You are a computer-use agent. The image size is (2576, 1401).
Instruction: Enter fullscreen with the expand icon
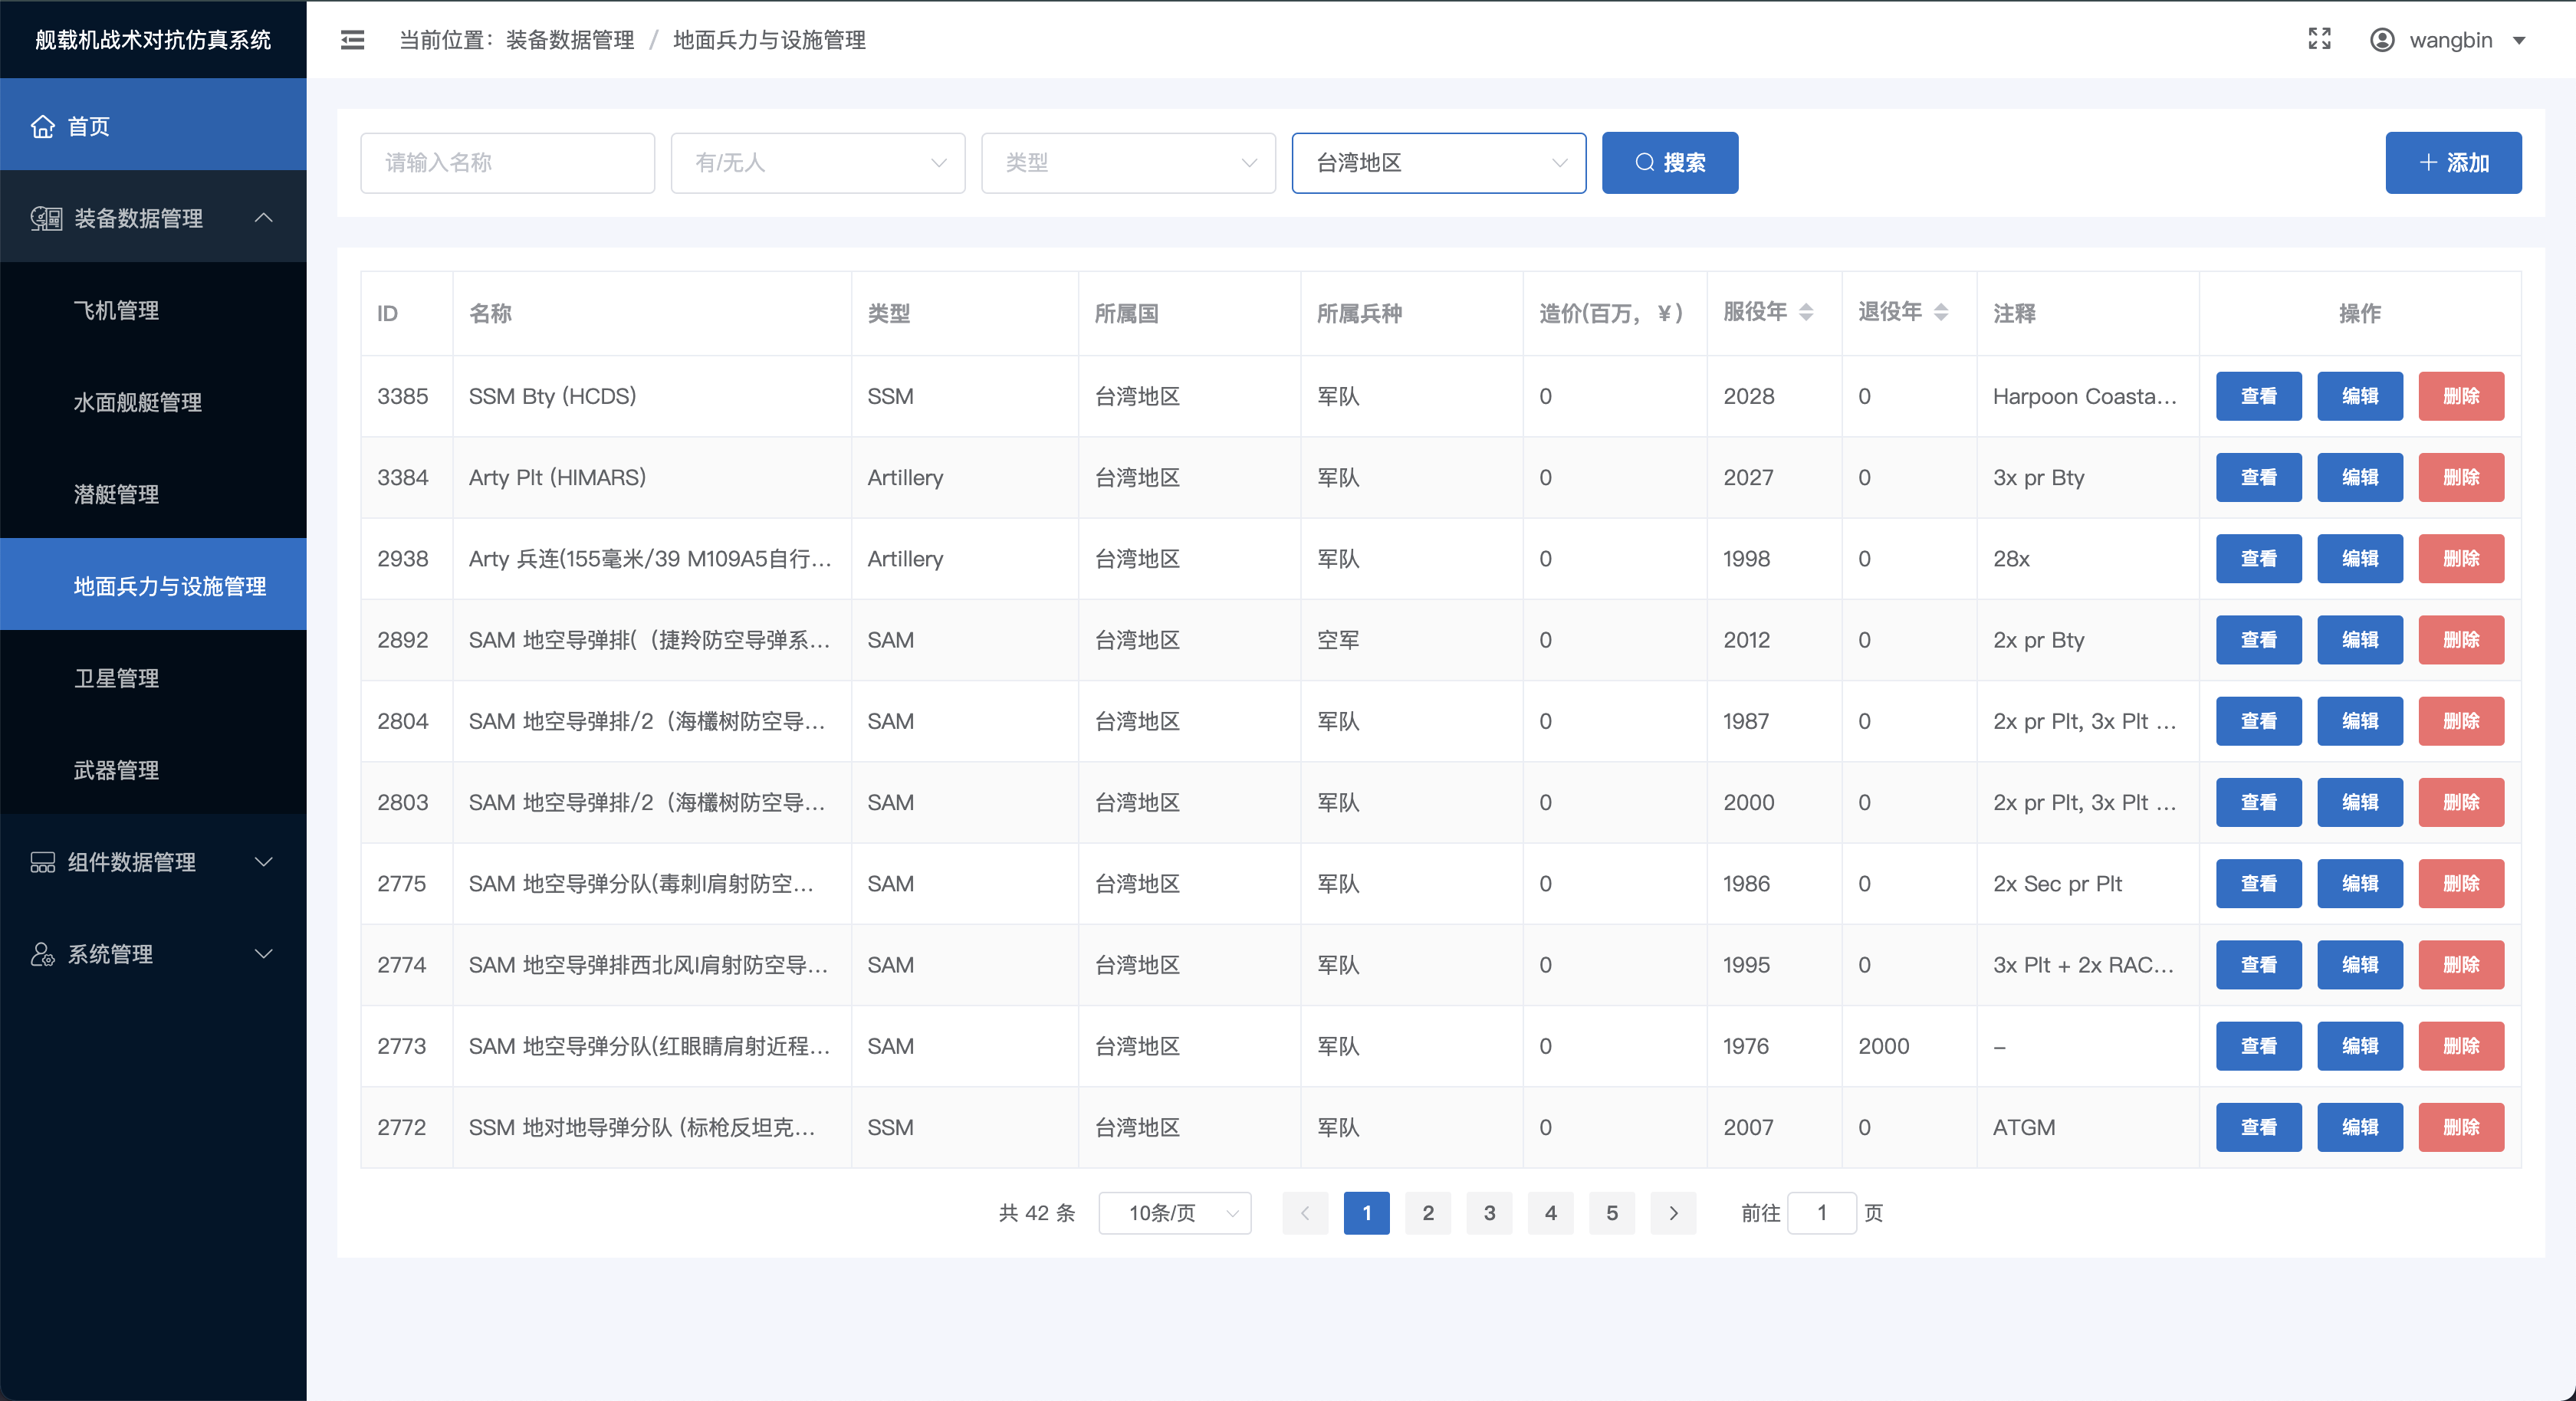(x=2319, y=39)
